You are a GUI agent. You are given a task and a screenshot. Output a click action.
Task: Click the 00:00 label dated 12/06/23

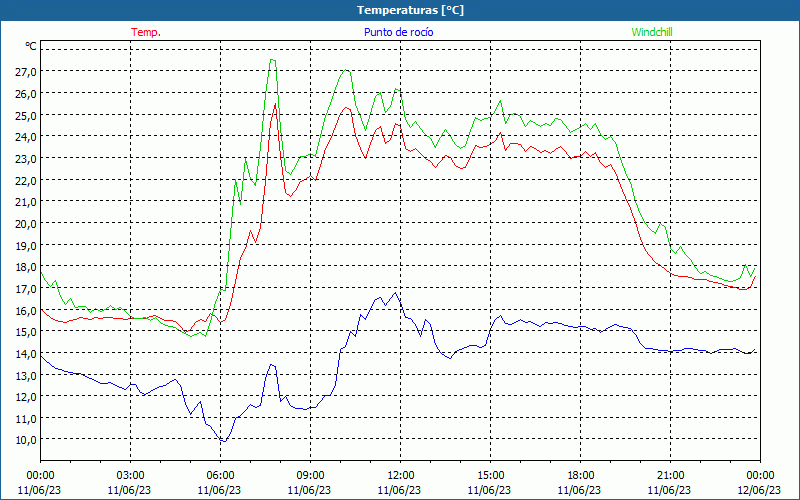760,475
